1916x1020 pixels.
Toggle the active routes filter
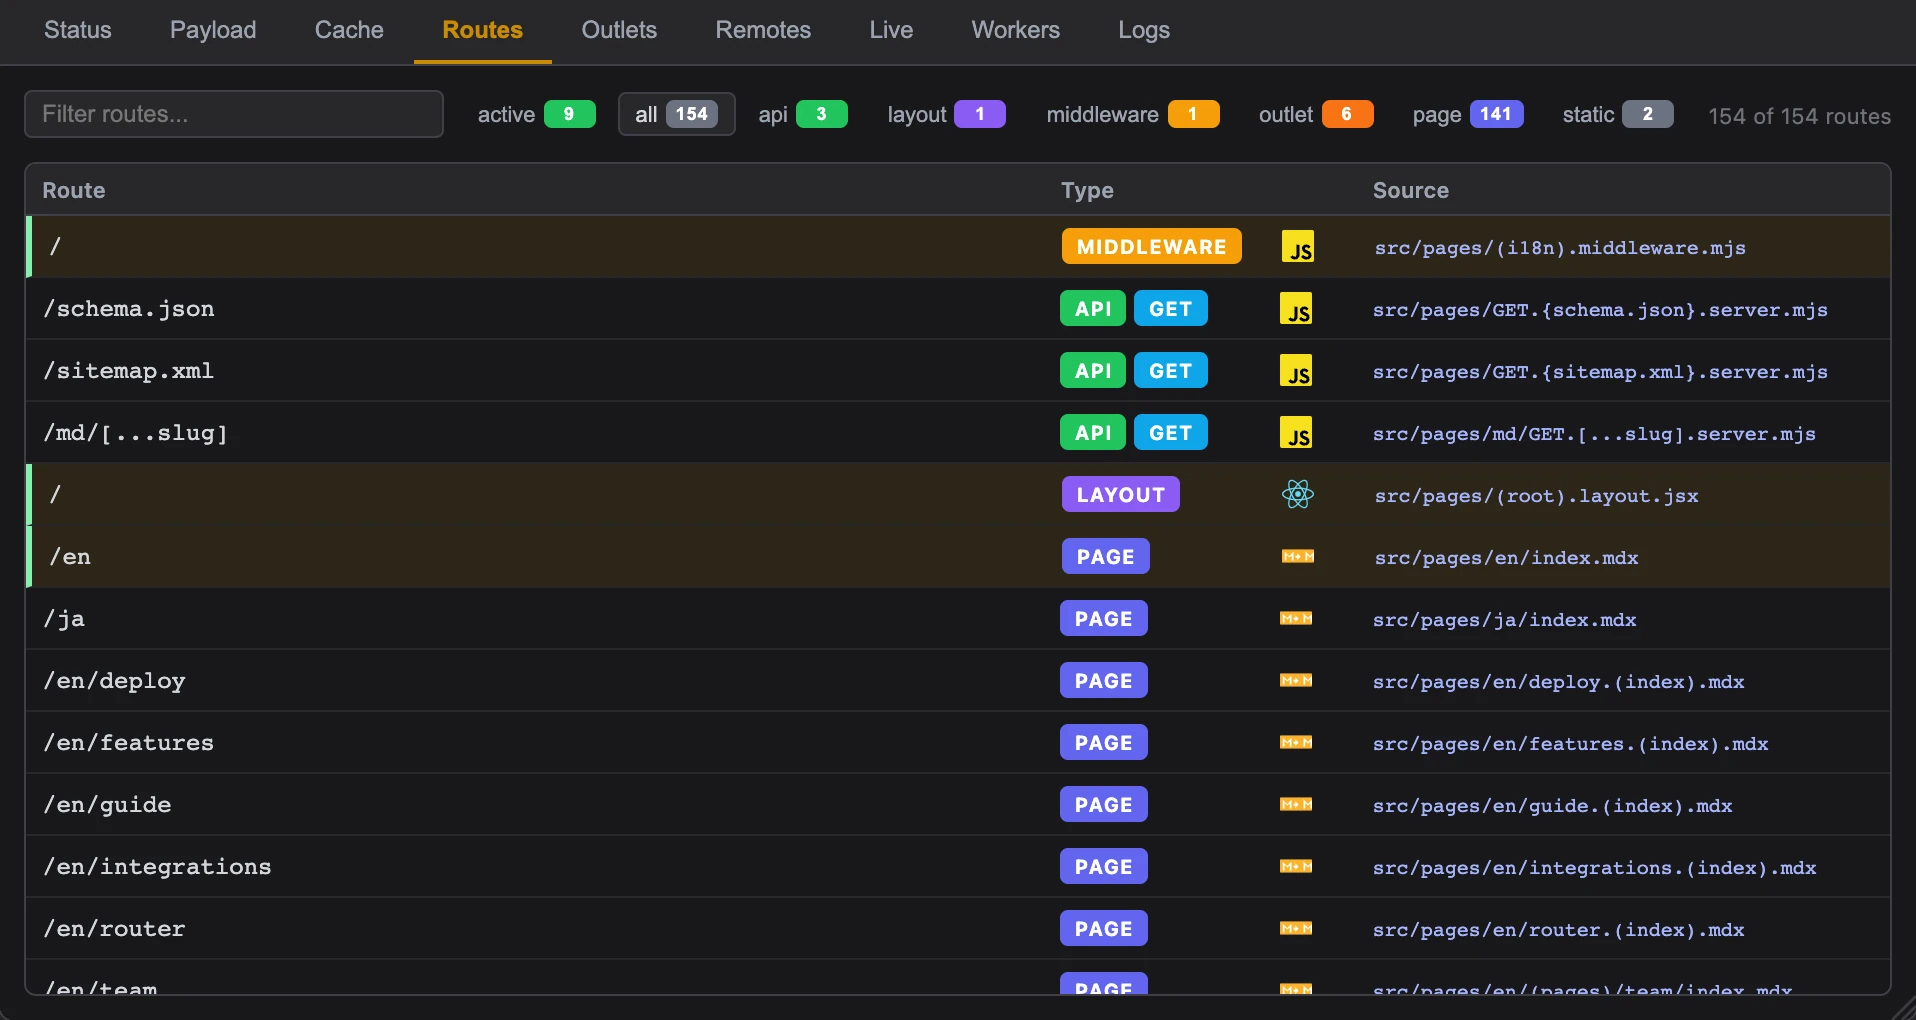[x=535, y=115]
